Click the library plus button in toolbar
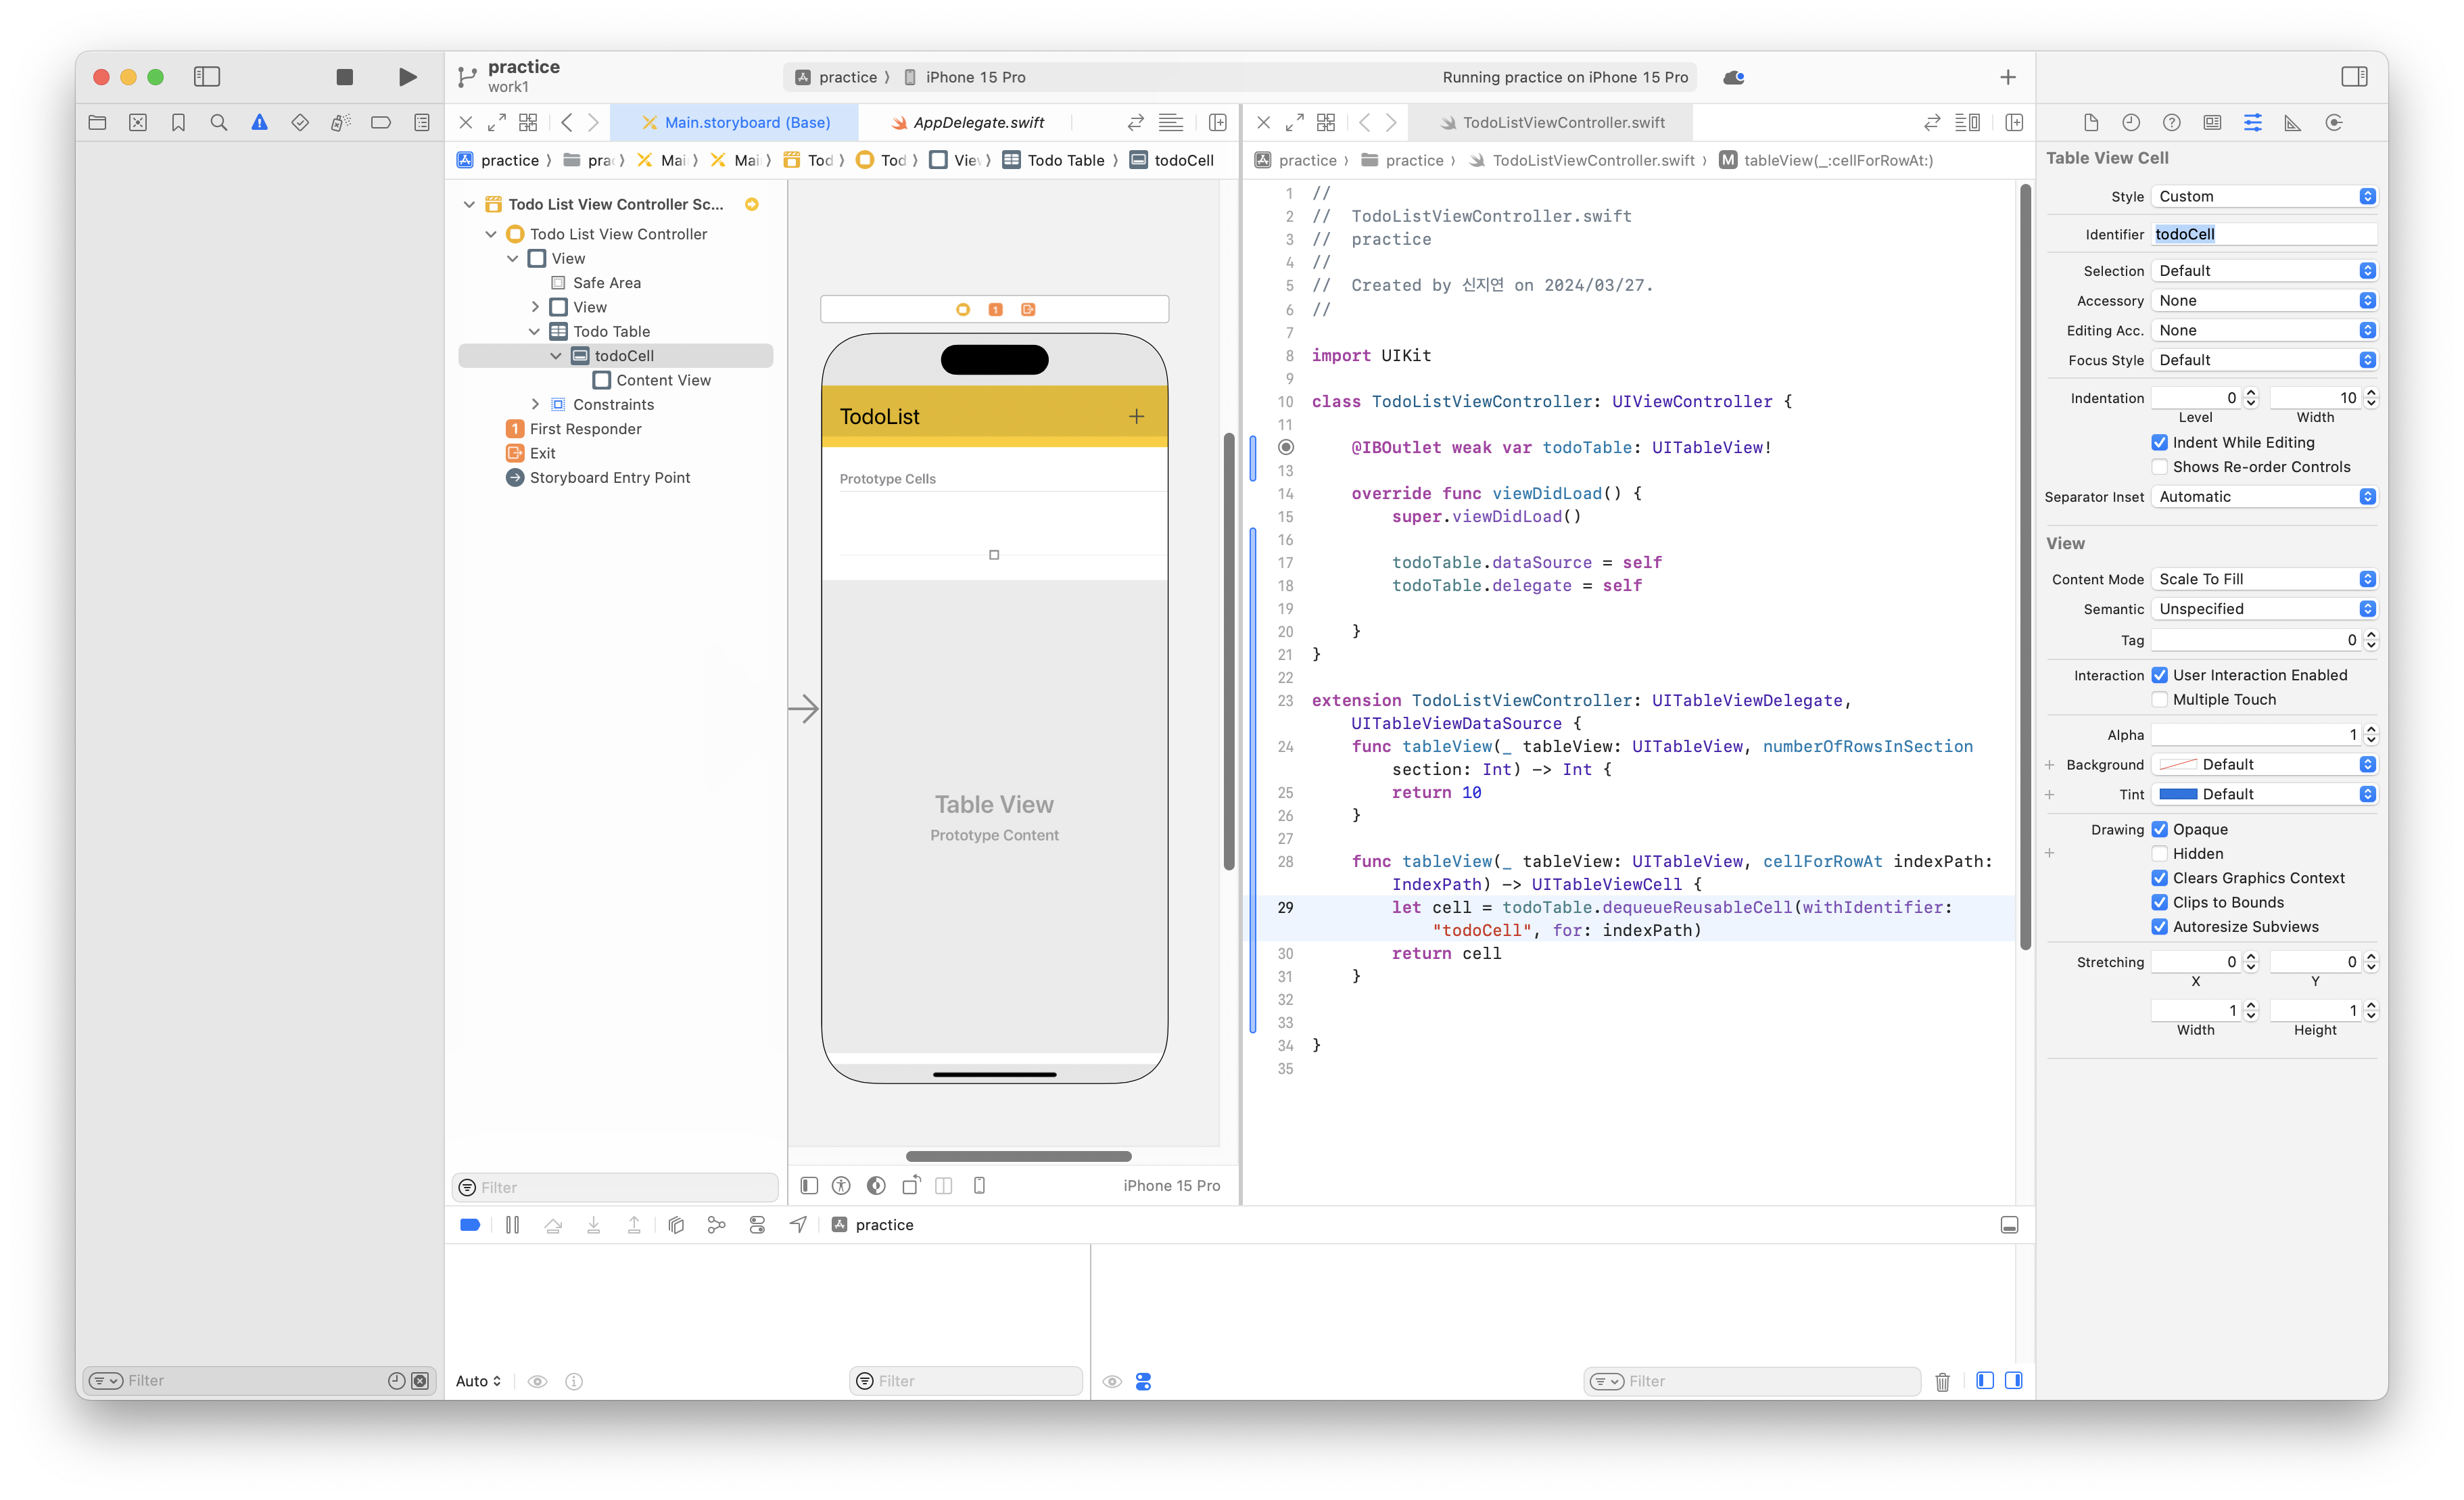Image resolution: width=2464 pixels, height=1500 pixels. click(2007, 77)
